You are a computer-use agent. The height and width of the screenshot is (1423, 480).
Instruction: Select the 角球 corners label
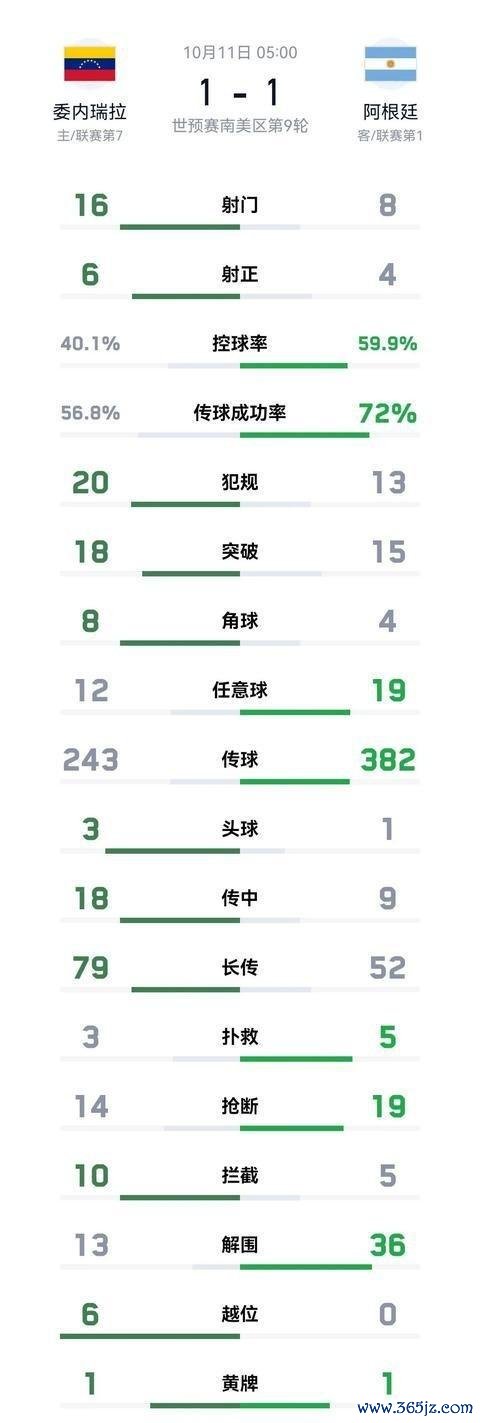240,621
